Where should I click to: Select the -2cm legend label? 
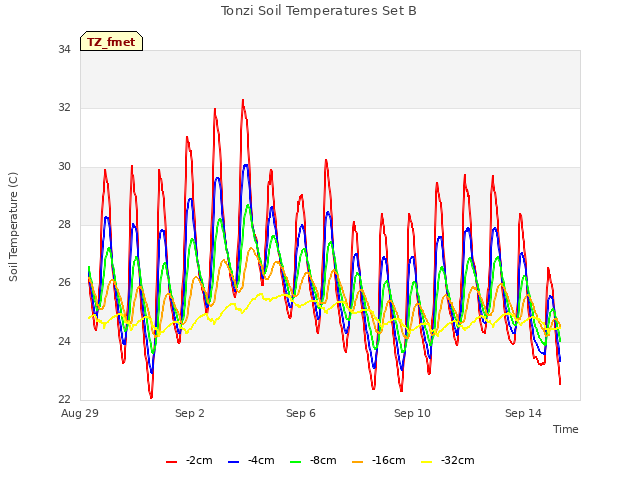click(x=199, y=460)
